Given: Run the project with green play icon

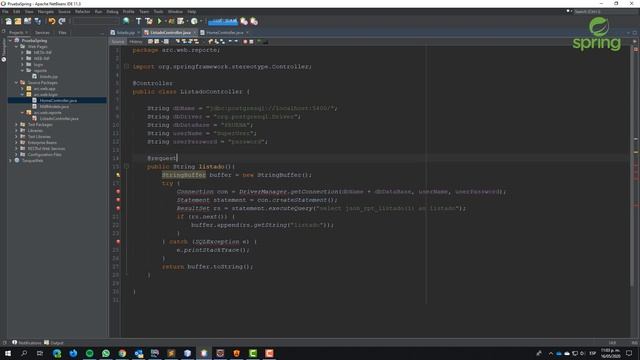Looking at the screenshot, I should click(x=160, y=21).
